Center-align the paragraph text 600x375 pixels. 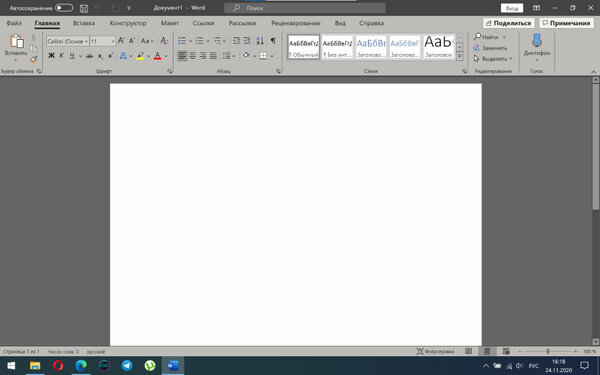tap(192, 56)
